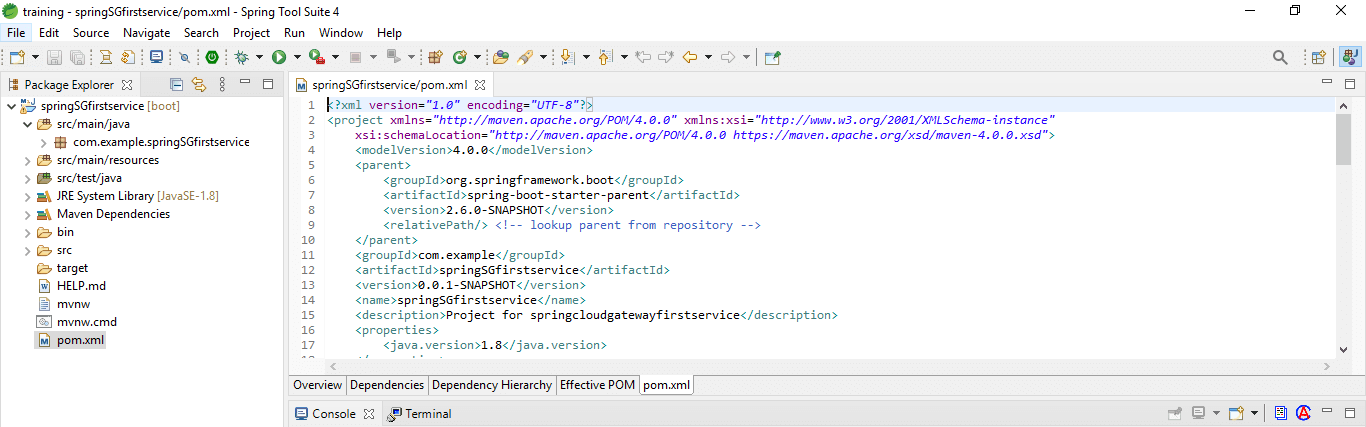
Task: Click the green Run play icon
Action: click(x=279, y=58)
